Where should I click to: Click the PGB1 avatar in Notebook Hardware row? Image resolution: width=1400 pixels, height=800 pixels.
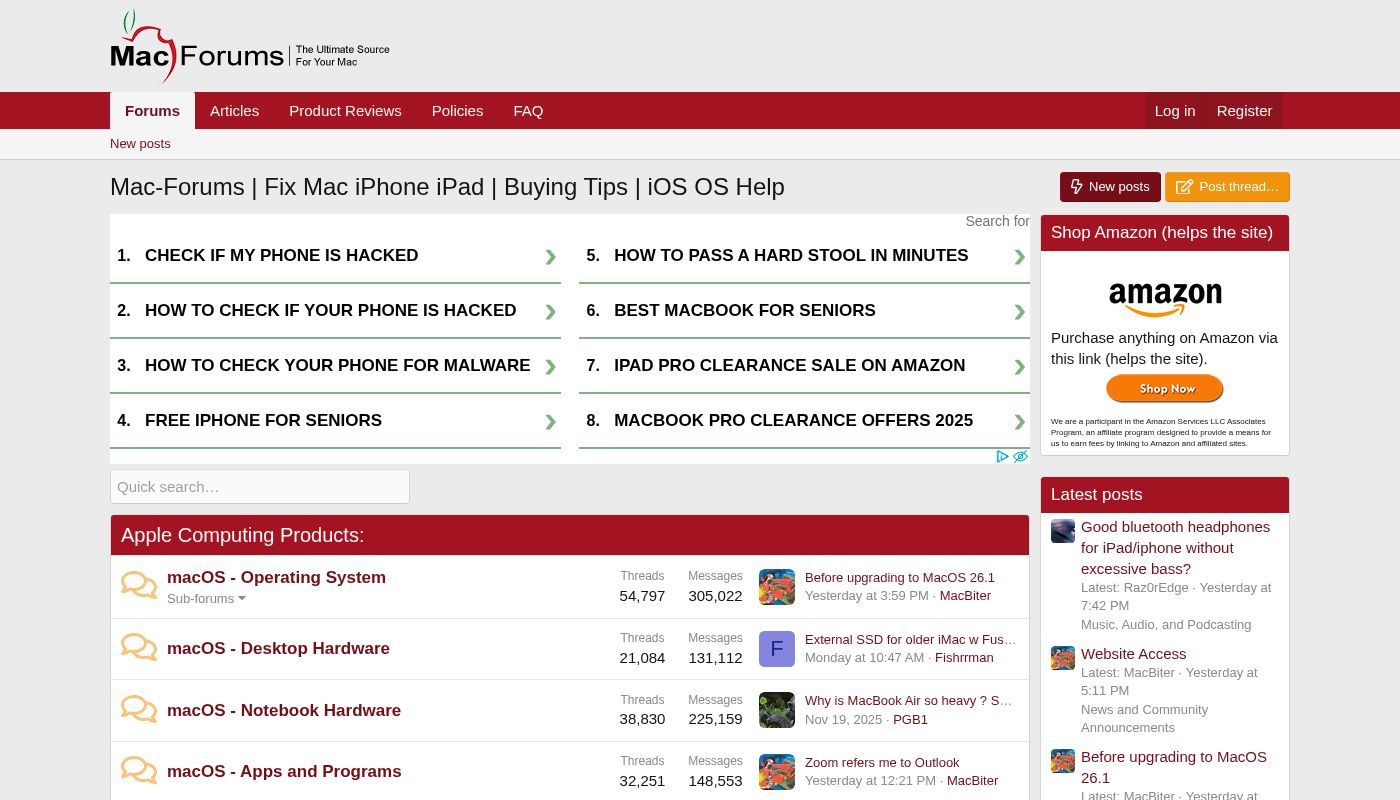776,710
